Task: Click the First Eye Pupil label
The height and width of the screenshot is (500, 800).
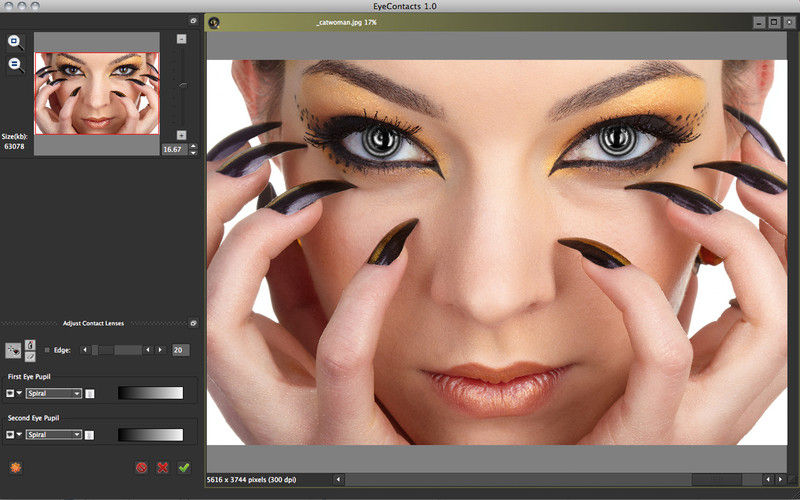Action: (x=29, y=377)
